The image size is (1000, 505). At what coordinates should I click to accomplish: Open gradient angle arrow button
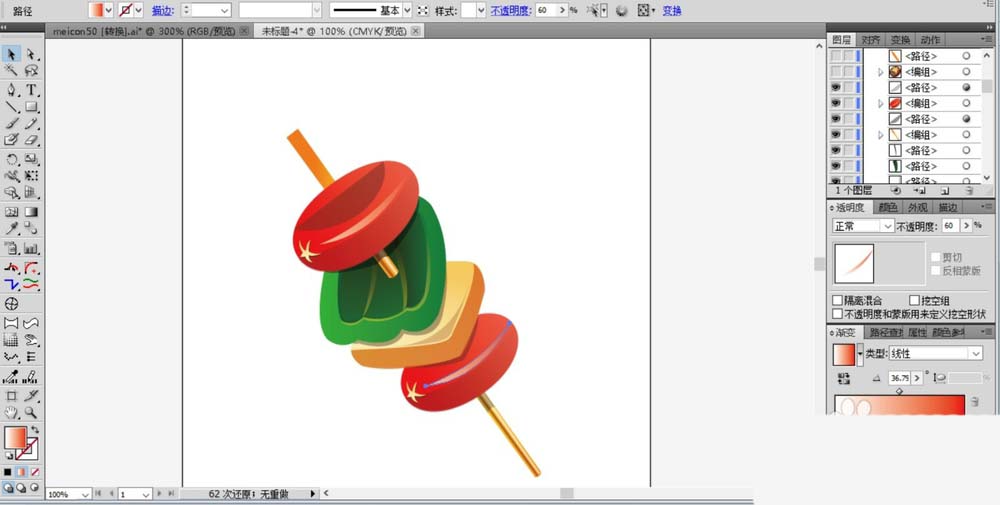click(x=916, y=378)
